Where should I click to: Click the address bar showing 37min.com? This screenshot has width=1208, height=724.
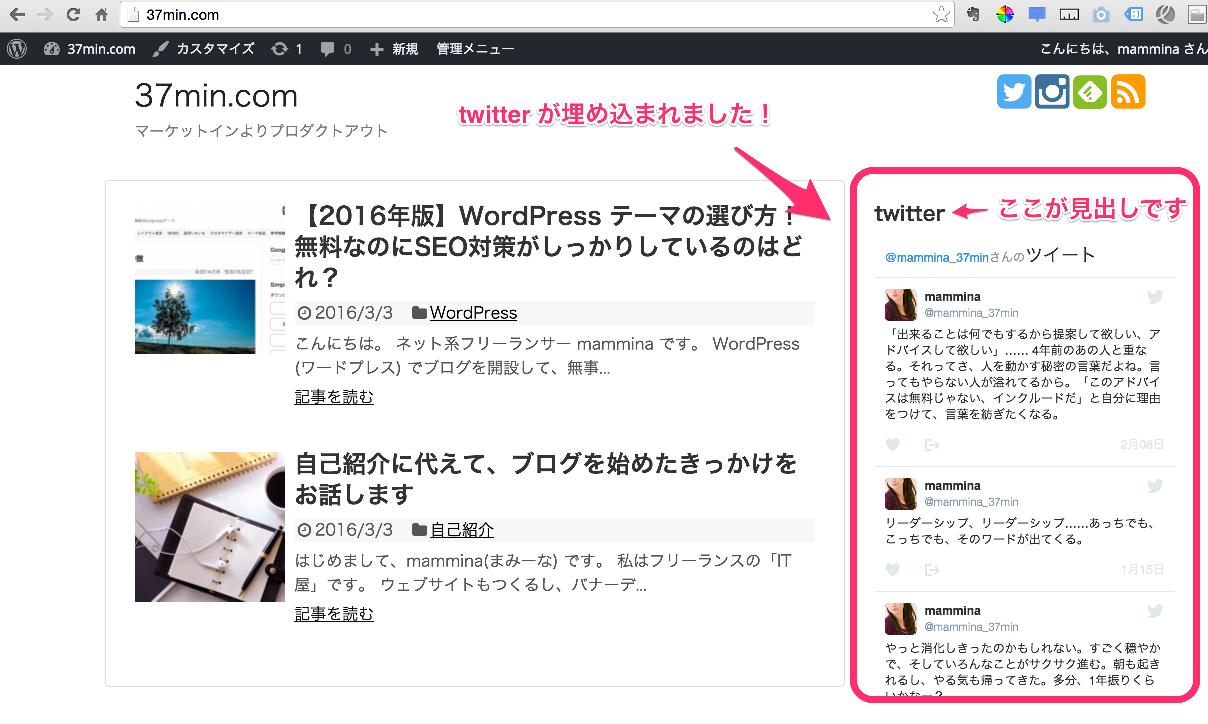tap(538, 15)
